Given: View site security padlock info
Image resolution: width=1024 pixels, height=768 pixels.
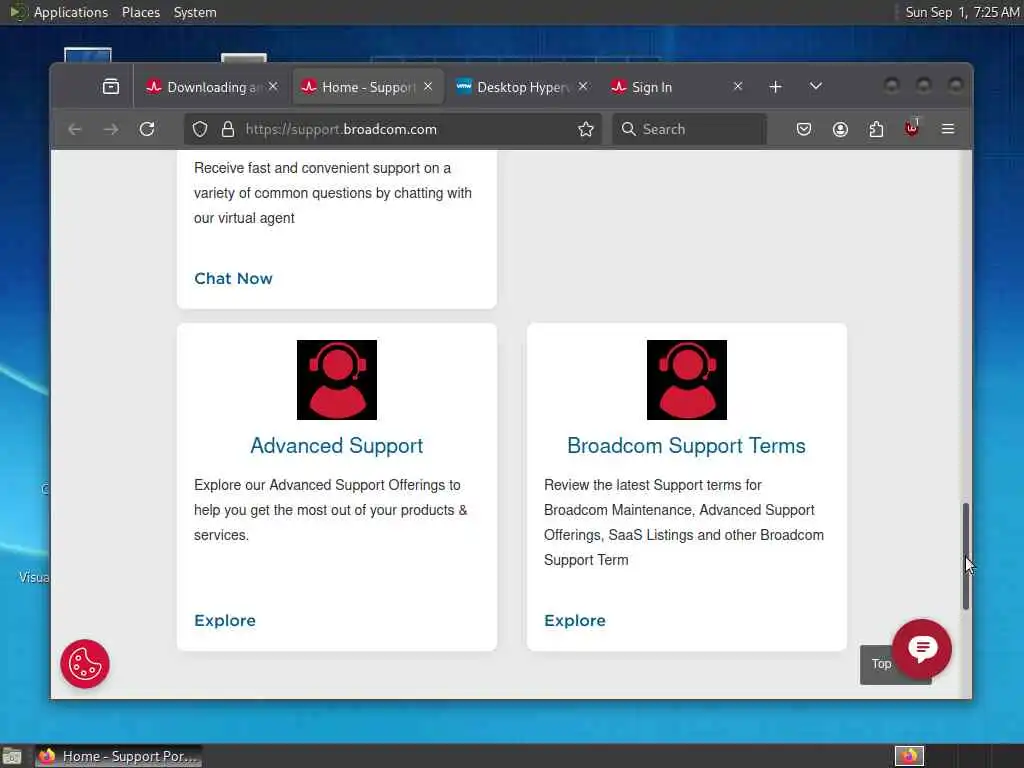Looking at the screenshot, I should click(227, 129).
